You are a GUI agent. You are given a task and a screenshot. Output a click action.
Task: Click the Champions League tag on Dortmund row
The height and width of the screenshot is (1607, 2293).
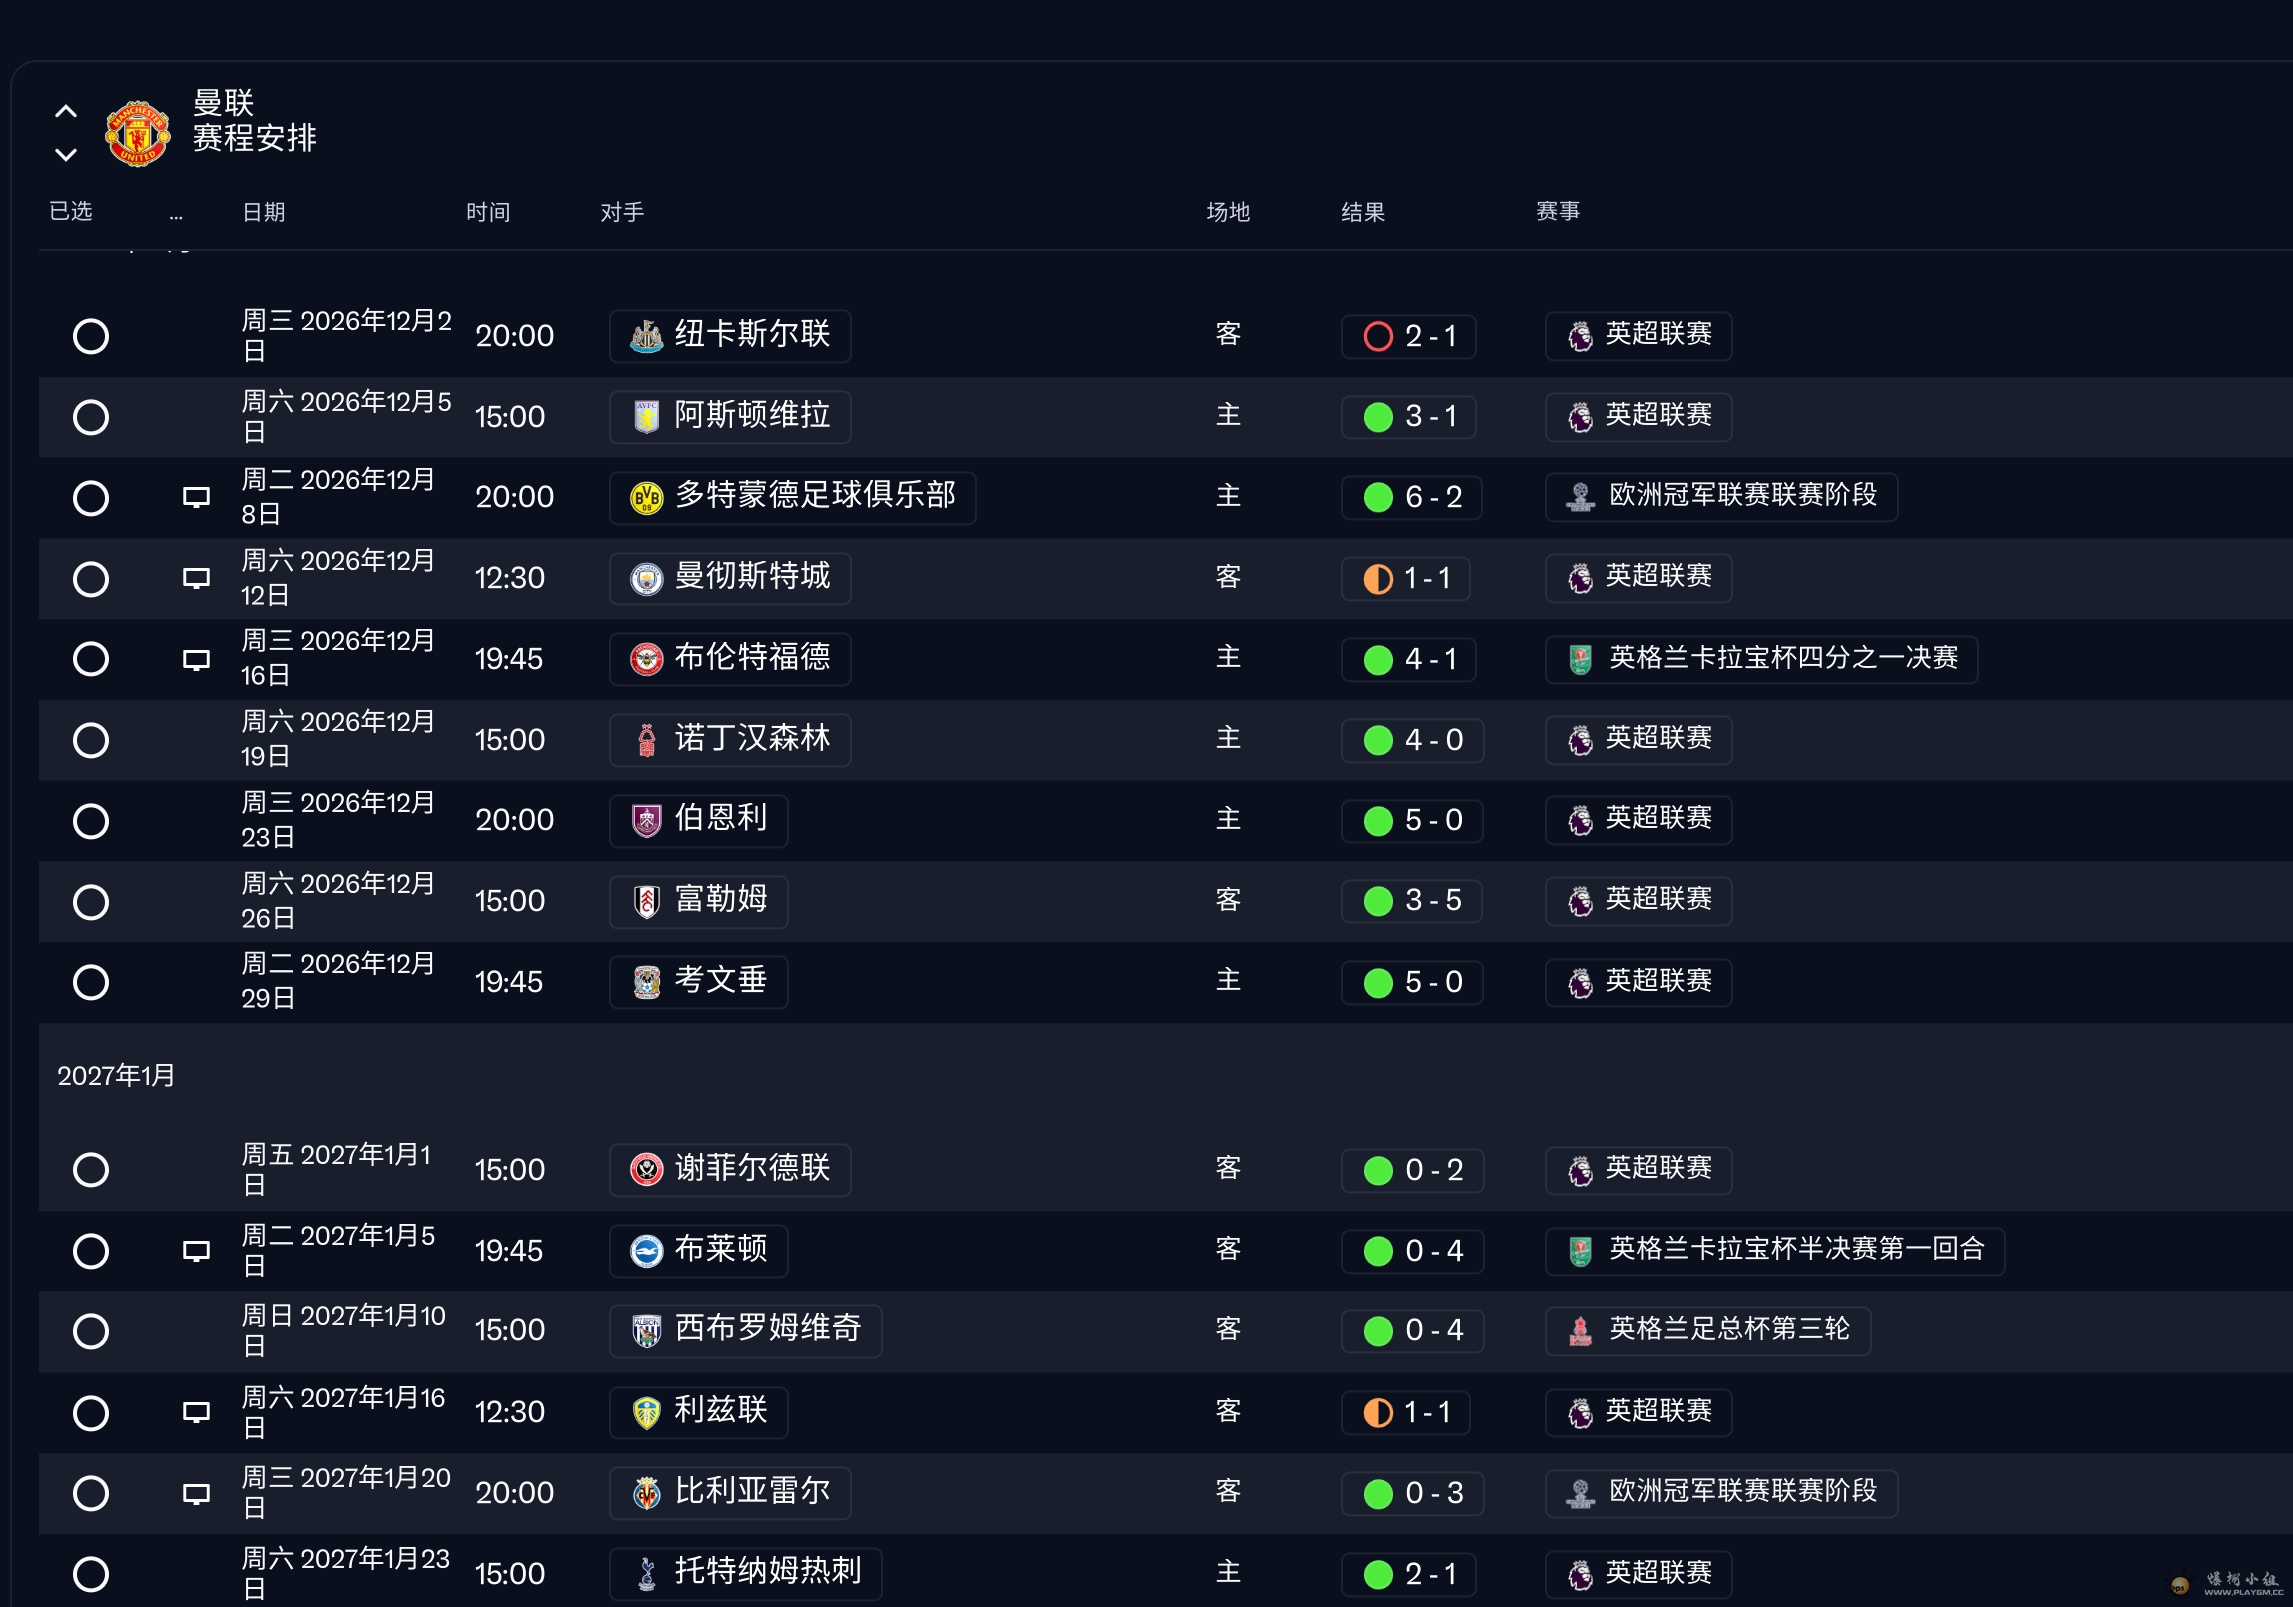click(x=1721, y=497)
